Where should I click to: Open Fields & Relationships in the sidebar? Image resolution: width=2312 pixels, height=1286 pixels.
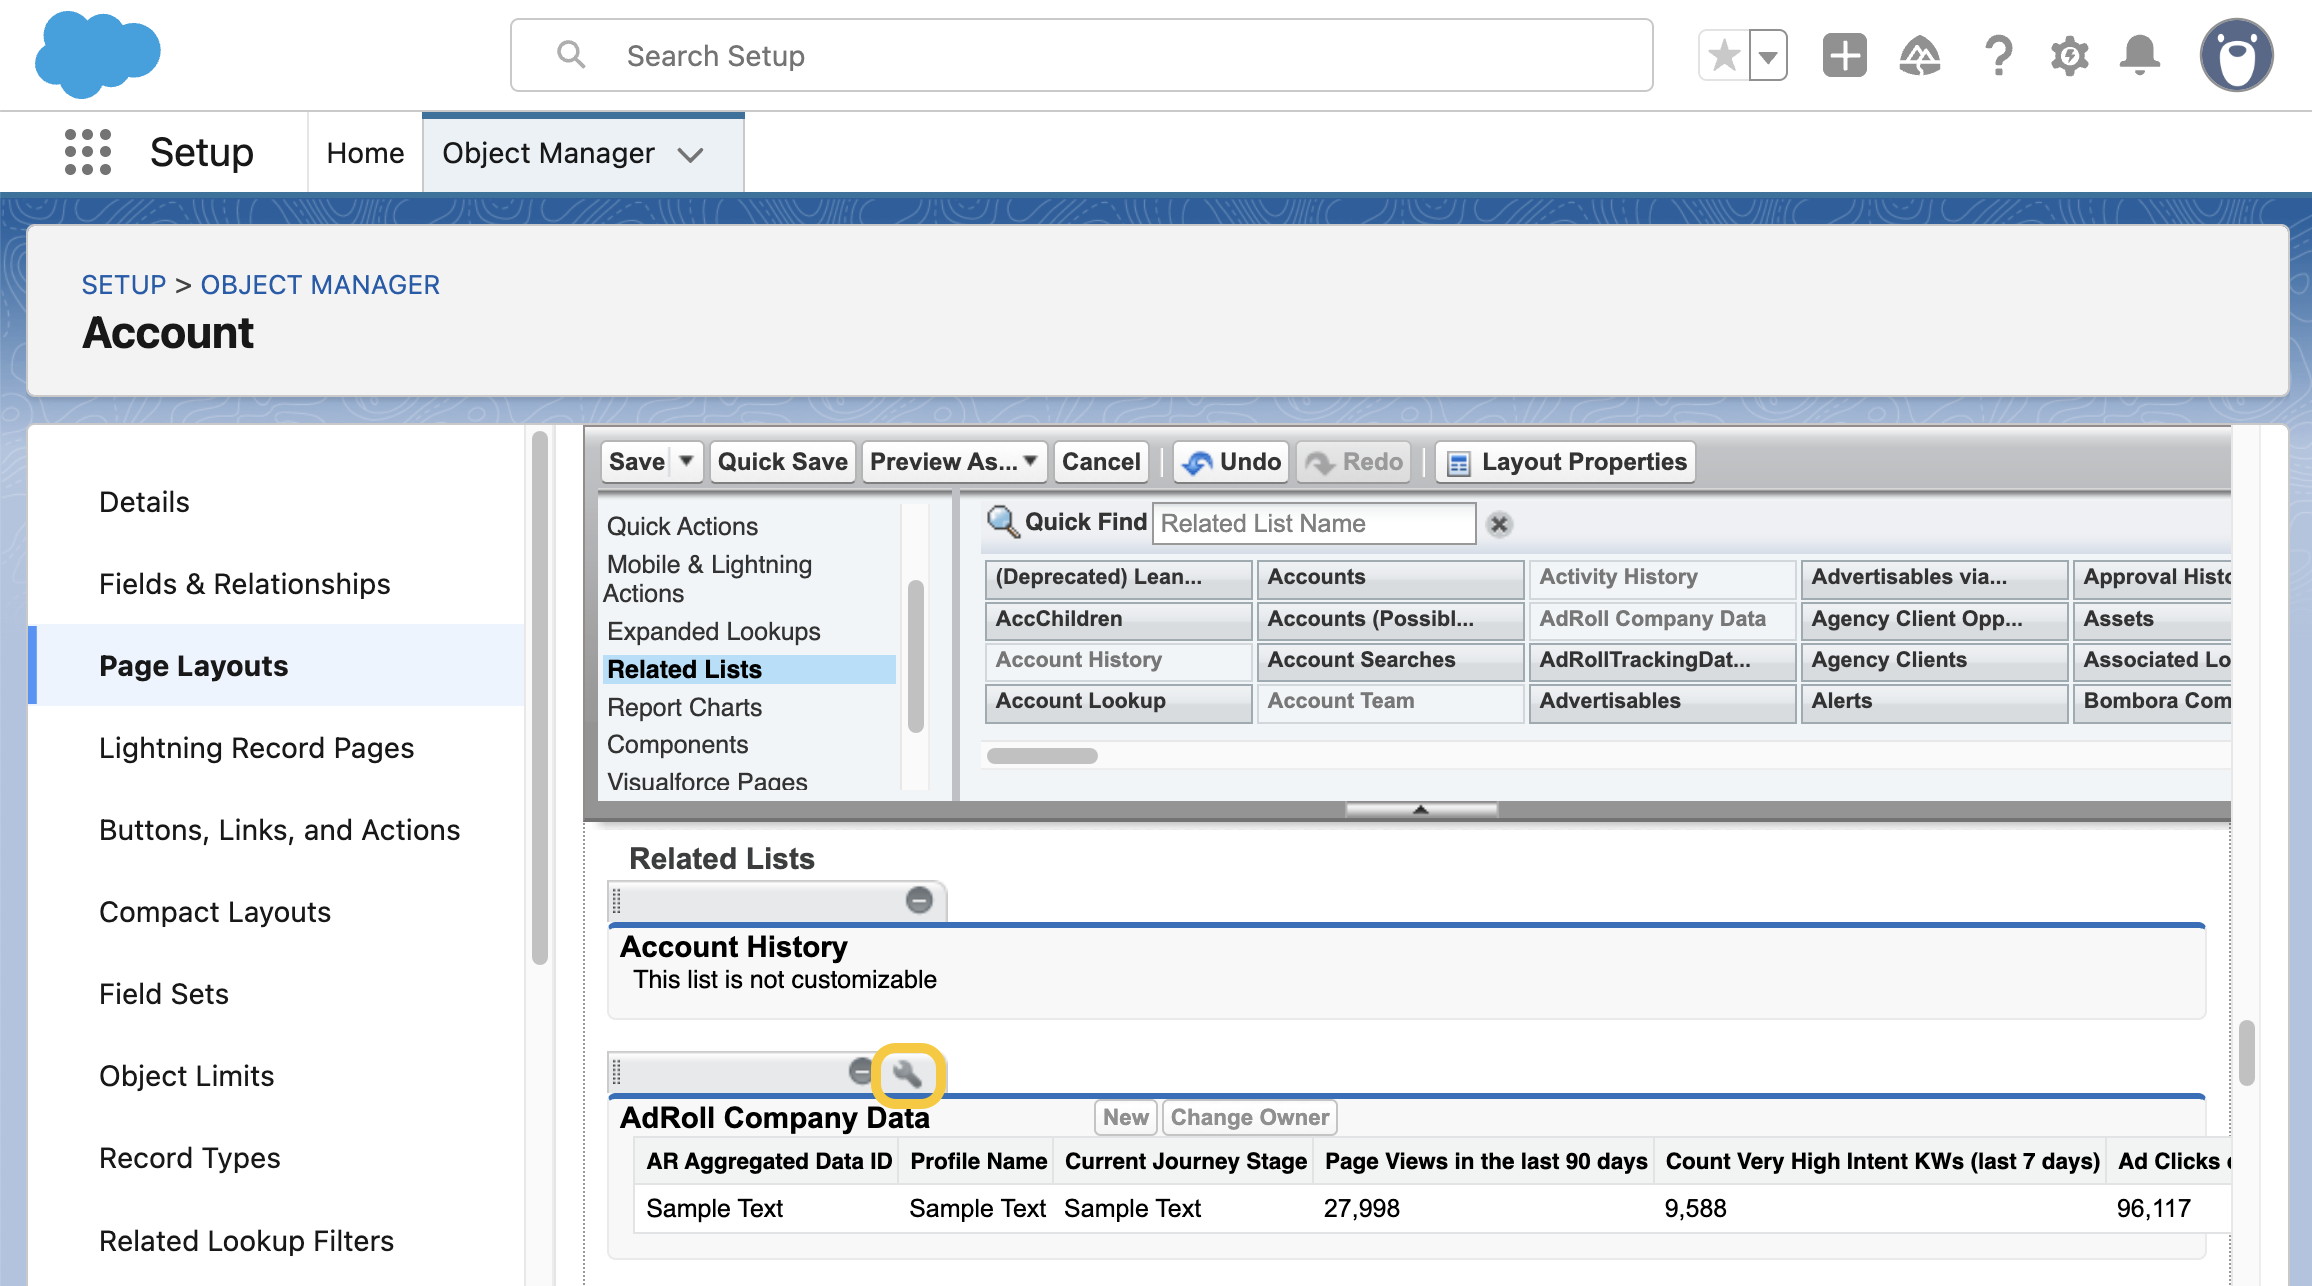(276, 584)
